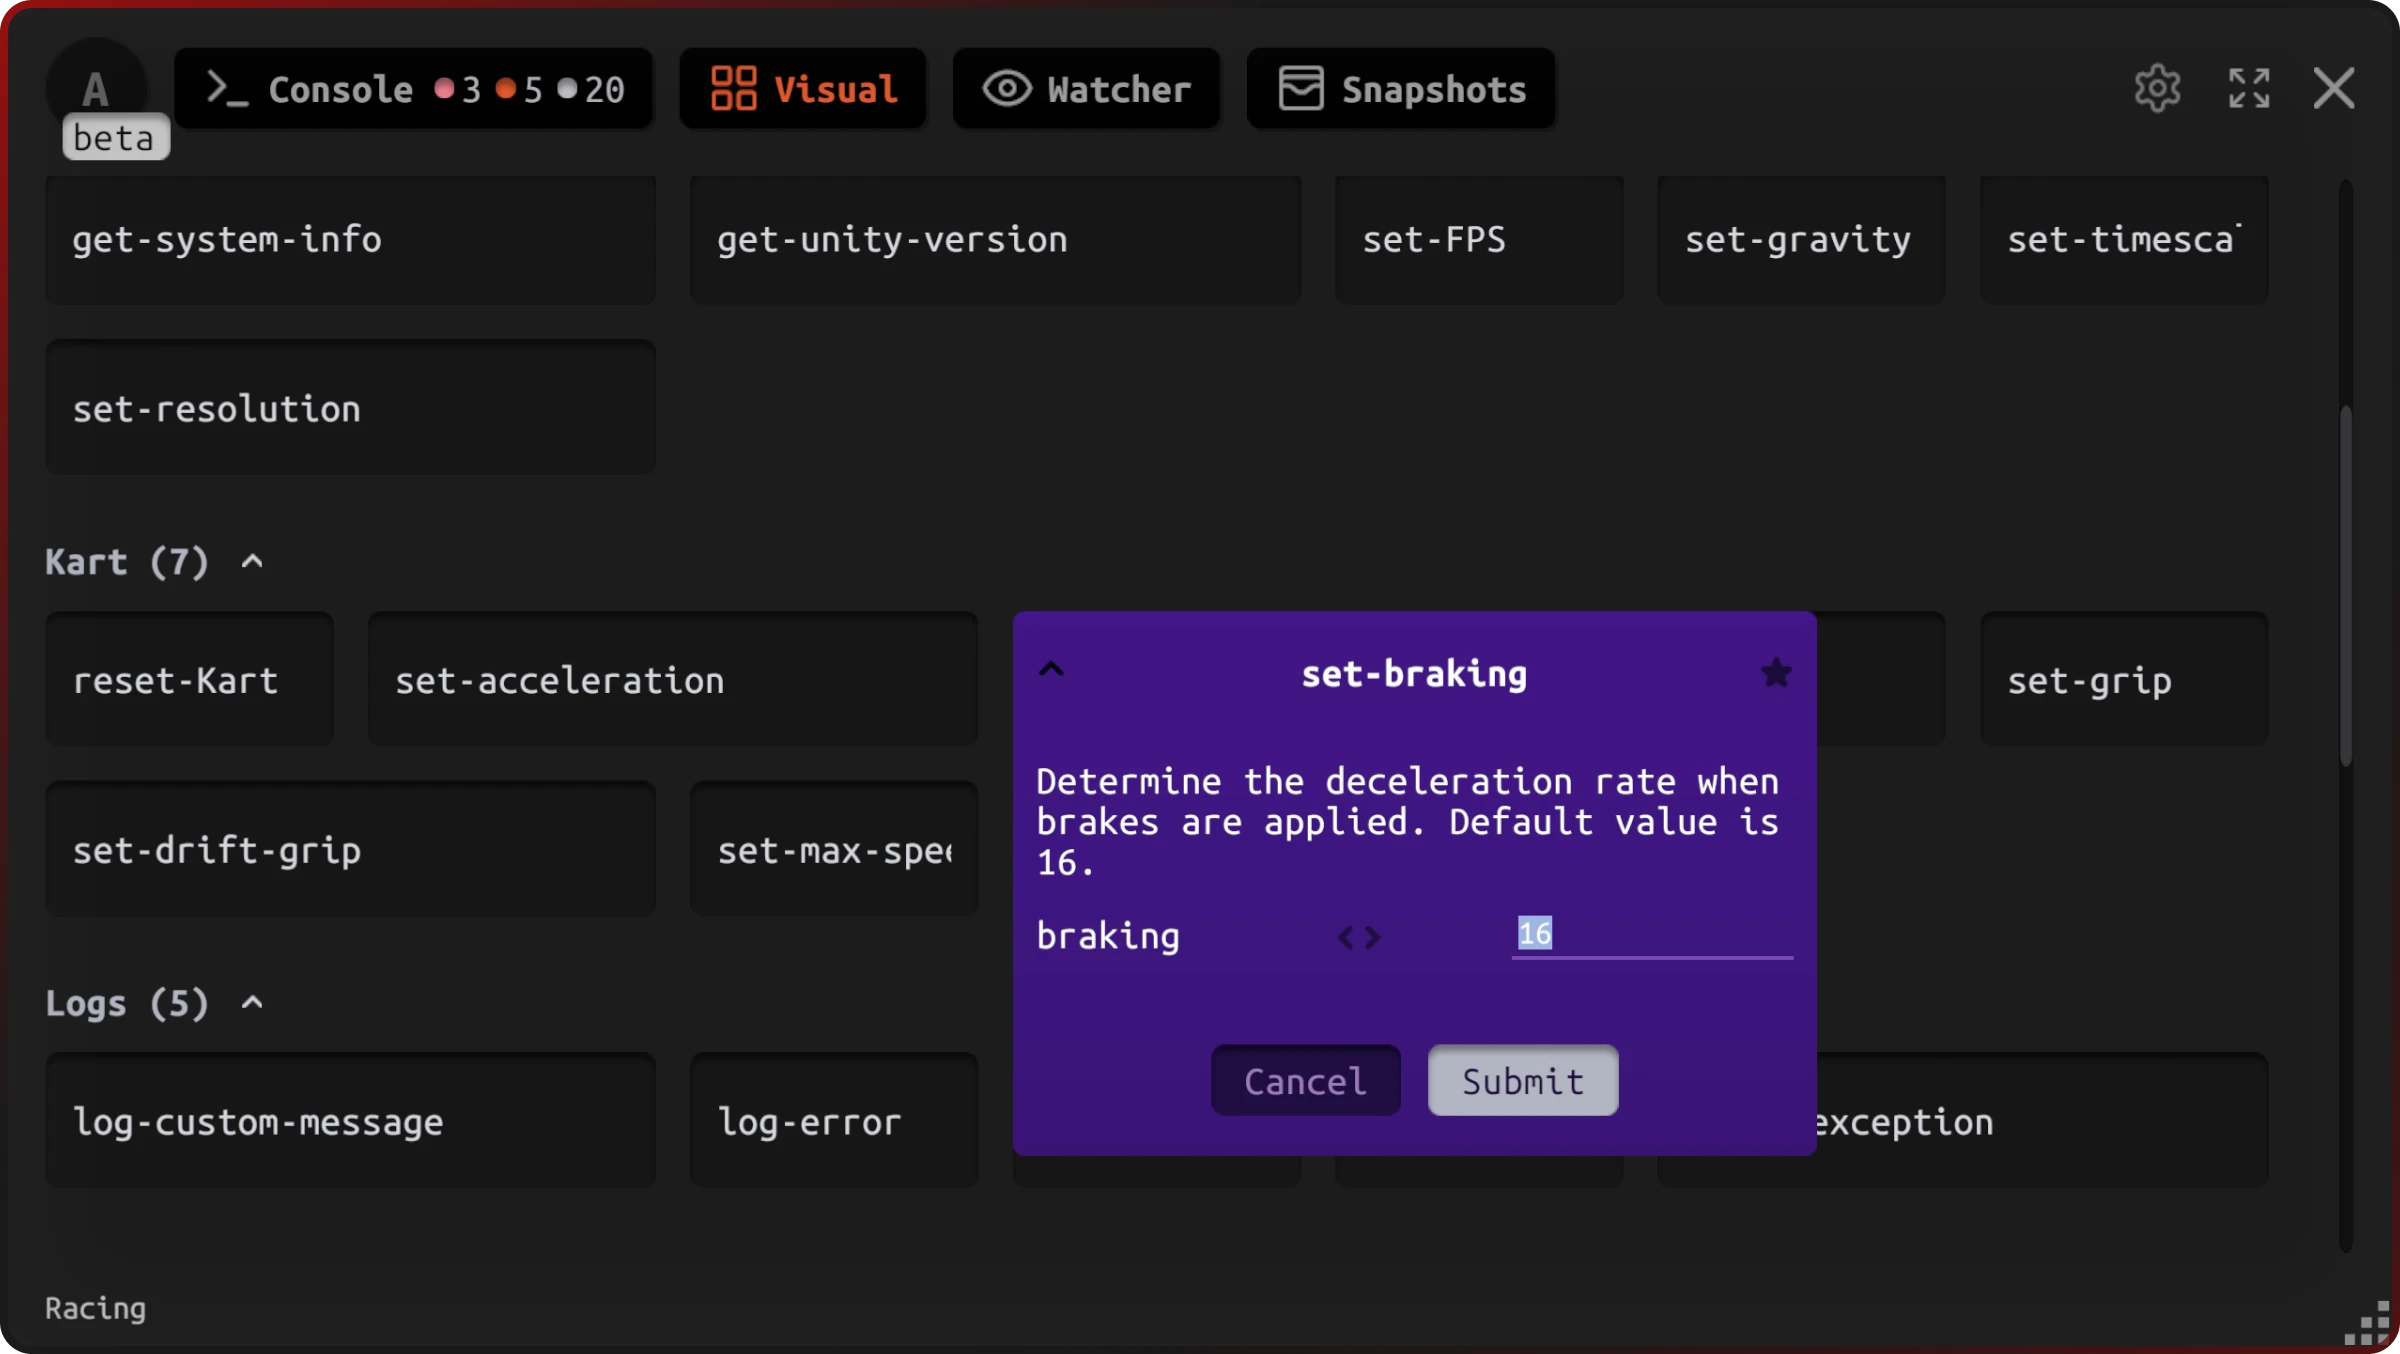Open the Snapshots tab
Image resolution: width=2400 pixels, height=1354 pixels.
coord(1401,89)
